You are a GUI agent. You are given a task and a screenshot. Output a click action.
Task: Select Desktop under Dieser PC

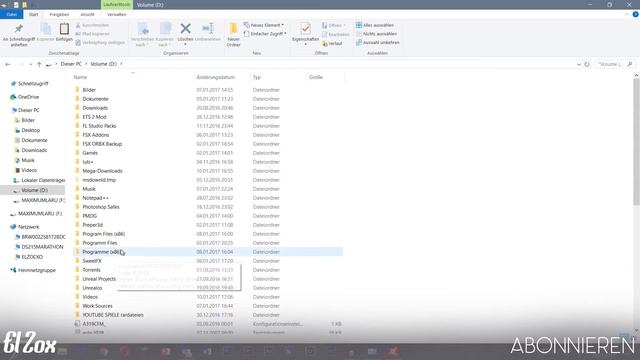coord(31,130)
